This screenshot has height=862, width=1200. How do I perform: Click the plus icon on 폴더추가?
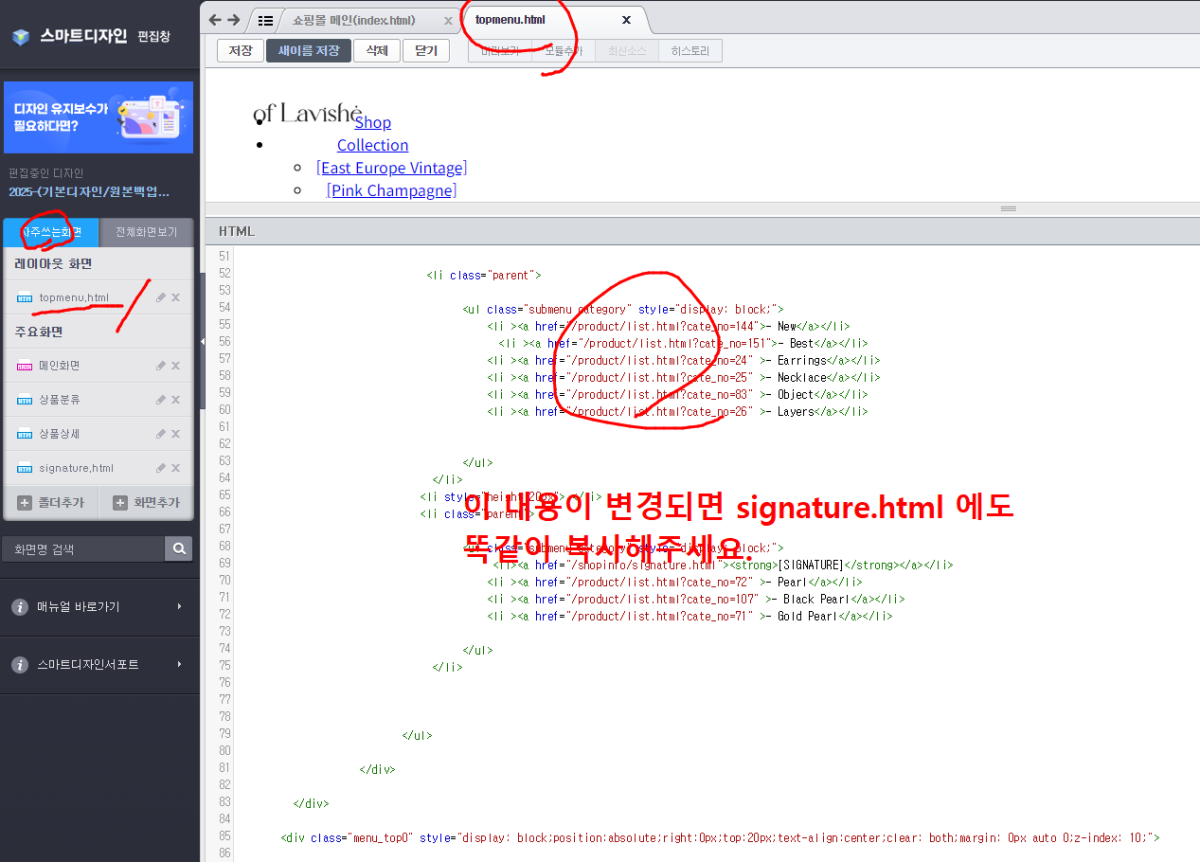pos(24,502)
